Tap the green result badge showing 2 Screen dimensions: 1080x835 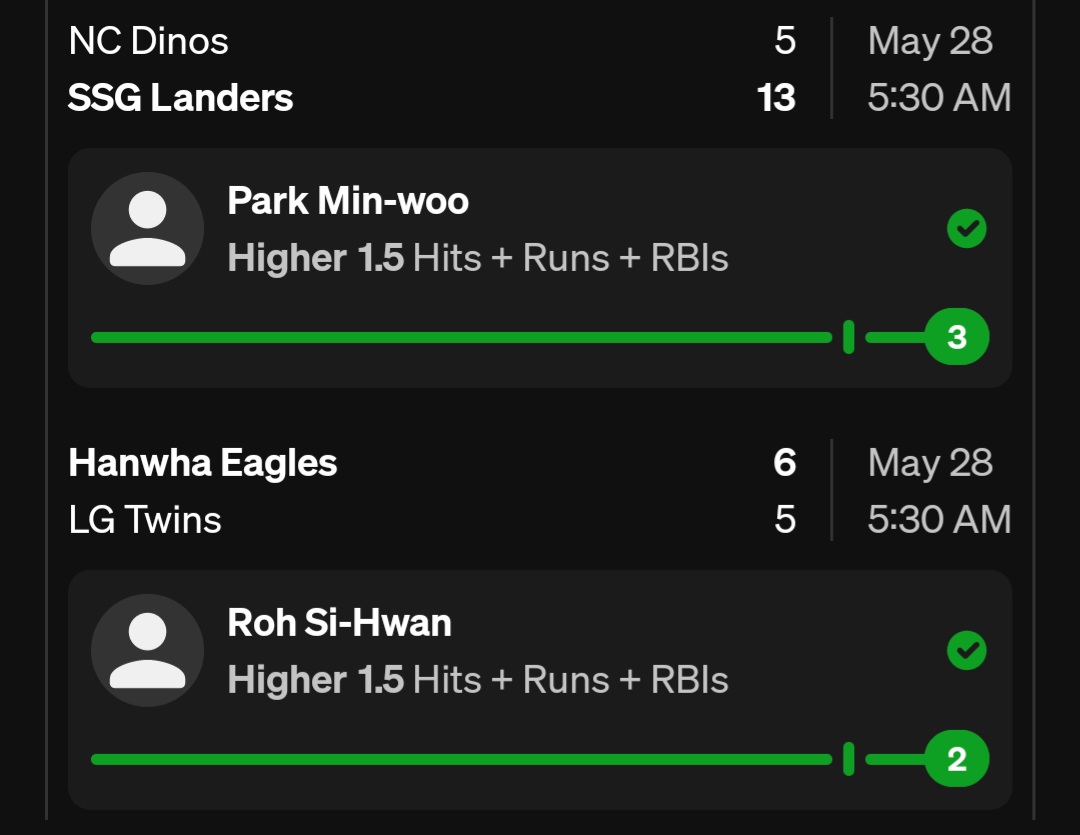(x=957, y=760)
